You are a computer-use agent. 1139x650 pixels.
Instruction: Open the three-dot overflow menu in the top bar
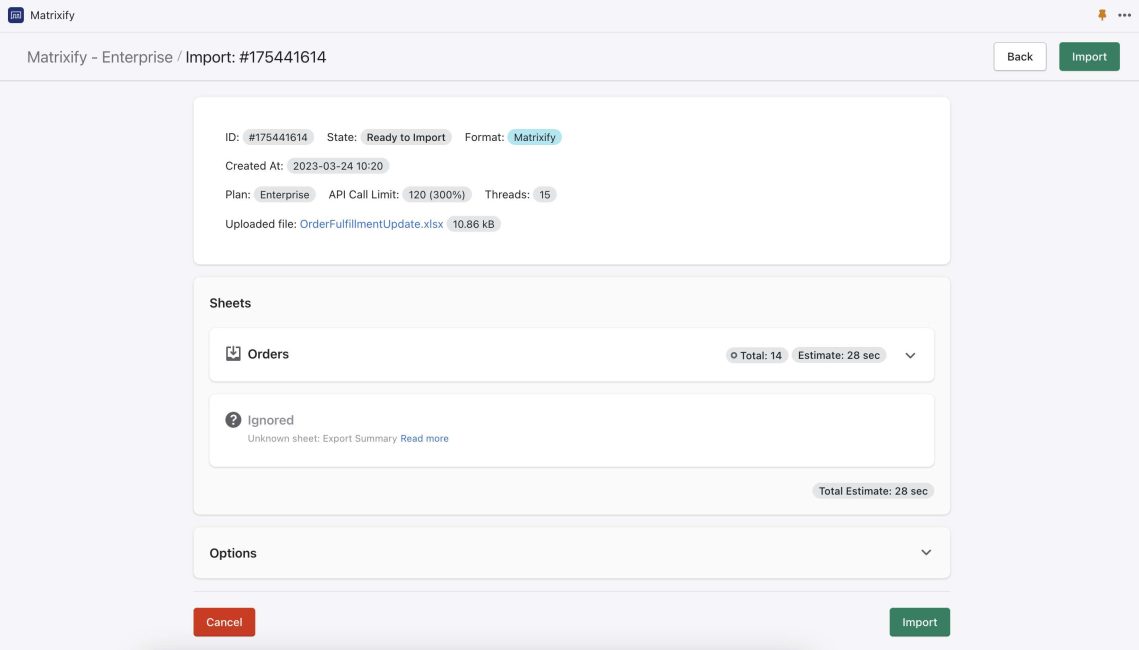[x=1124, y=15]
